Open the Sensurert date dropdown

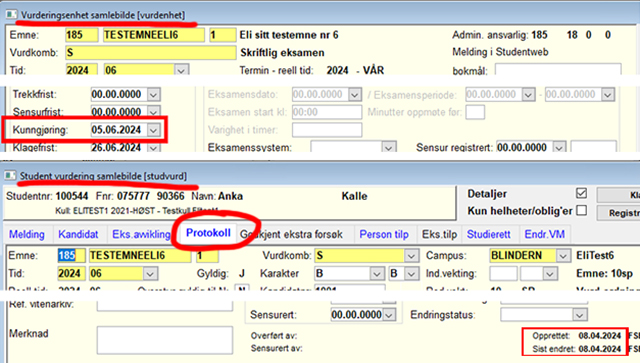click(389, 315)
